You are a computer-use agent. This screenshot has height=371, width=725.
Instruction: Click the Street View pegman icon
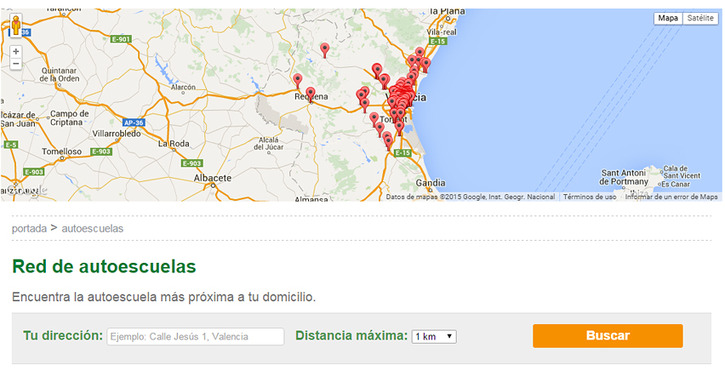16,26
